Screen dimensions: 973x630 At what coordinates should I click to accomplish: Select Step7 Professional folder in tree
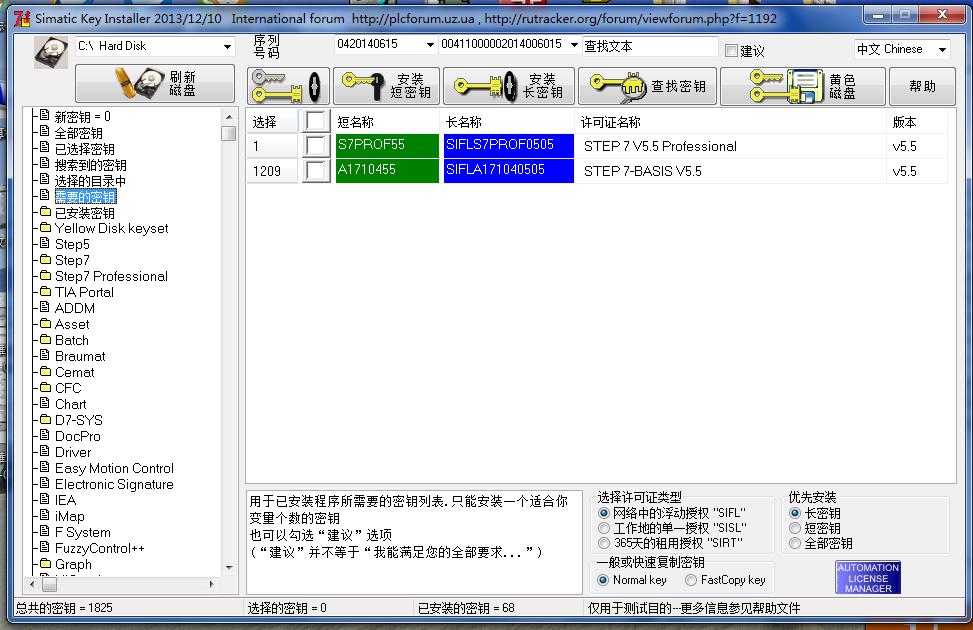[111, 276]
